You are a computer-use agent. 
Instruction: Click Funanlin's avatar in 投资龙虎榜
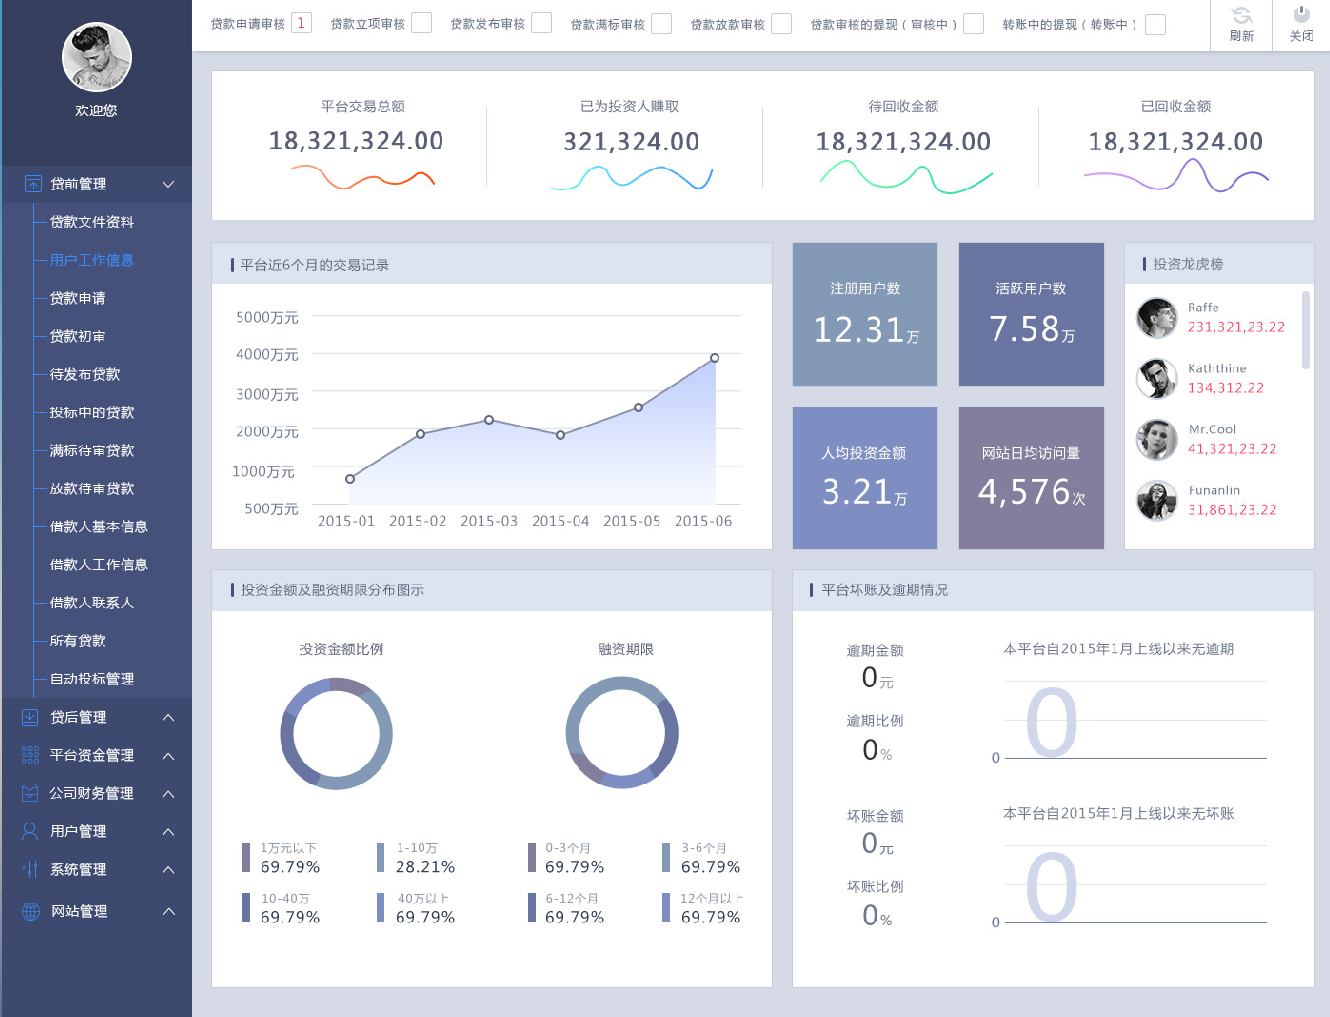point(1157,501)
